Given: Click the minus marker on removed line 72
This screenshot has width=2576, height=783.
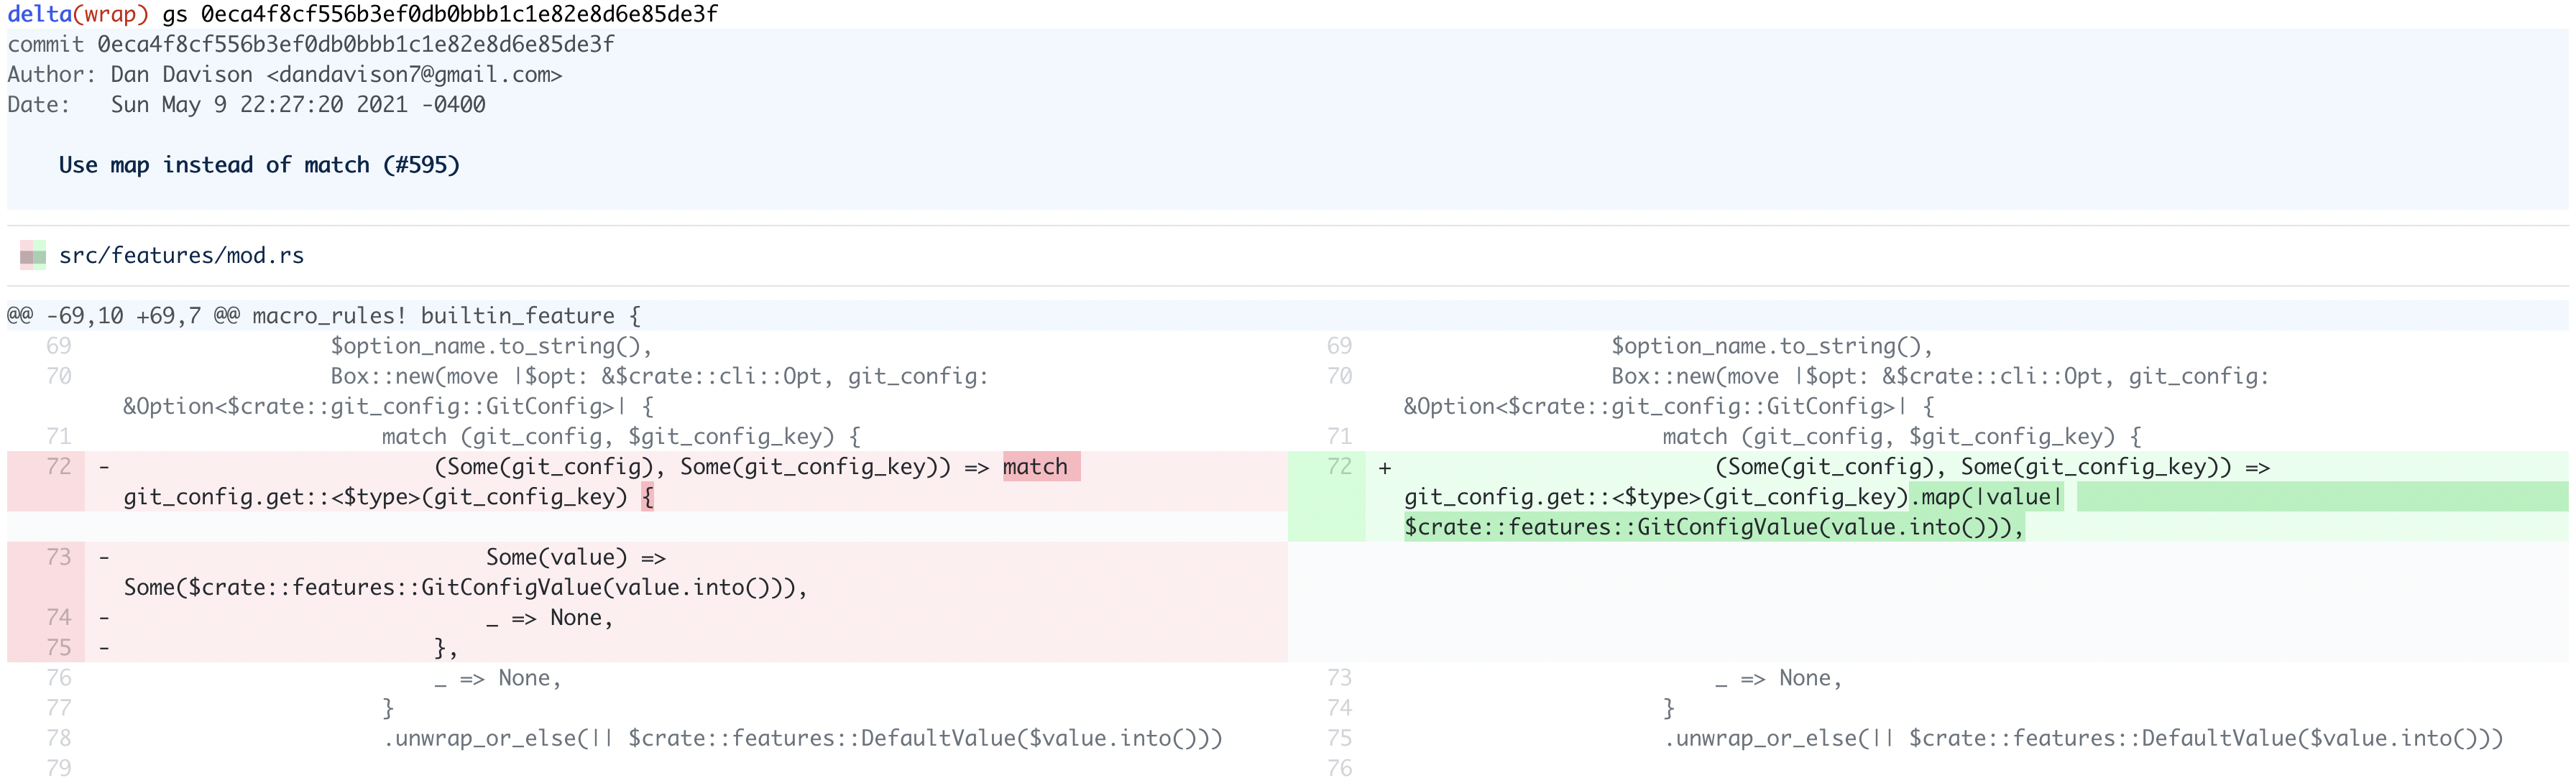Looking at the screenshot, I should 104,466.
